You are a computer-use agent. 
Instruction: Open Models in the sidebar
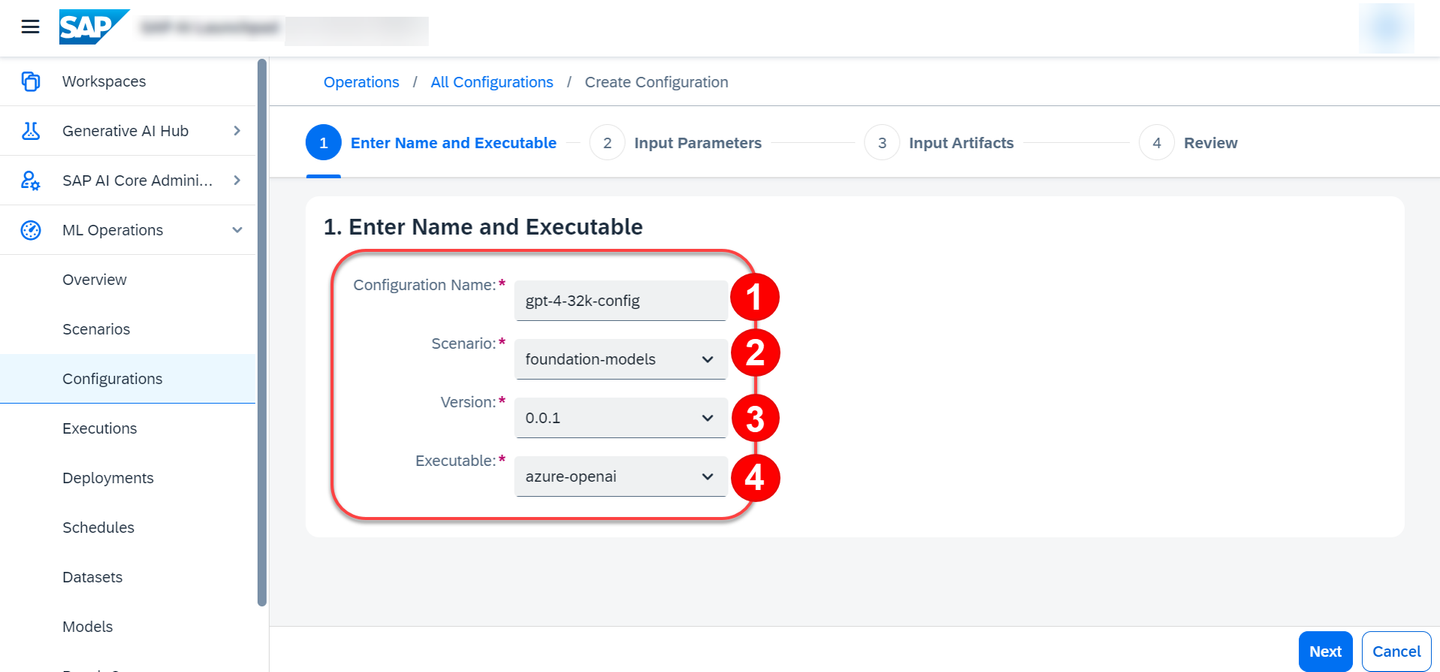[128, 627]
